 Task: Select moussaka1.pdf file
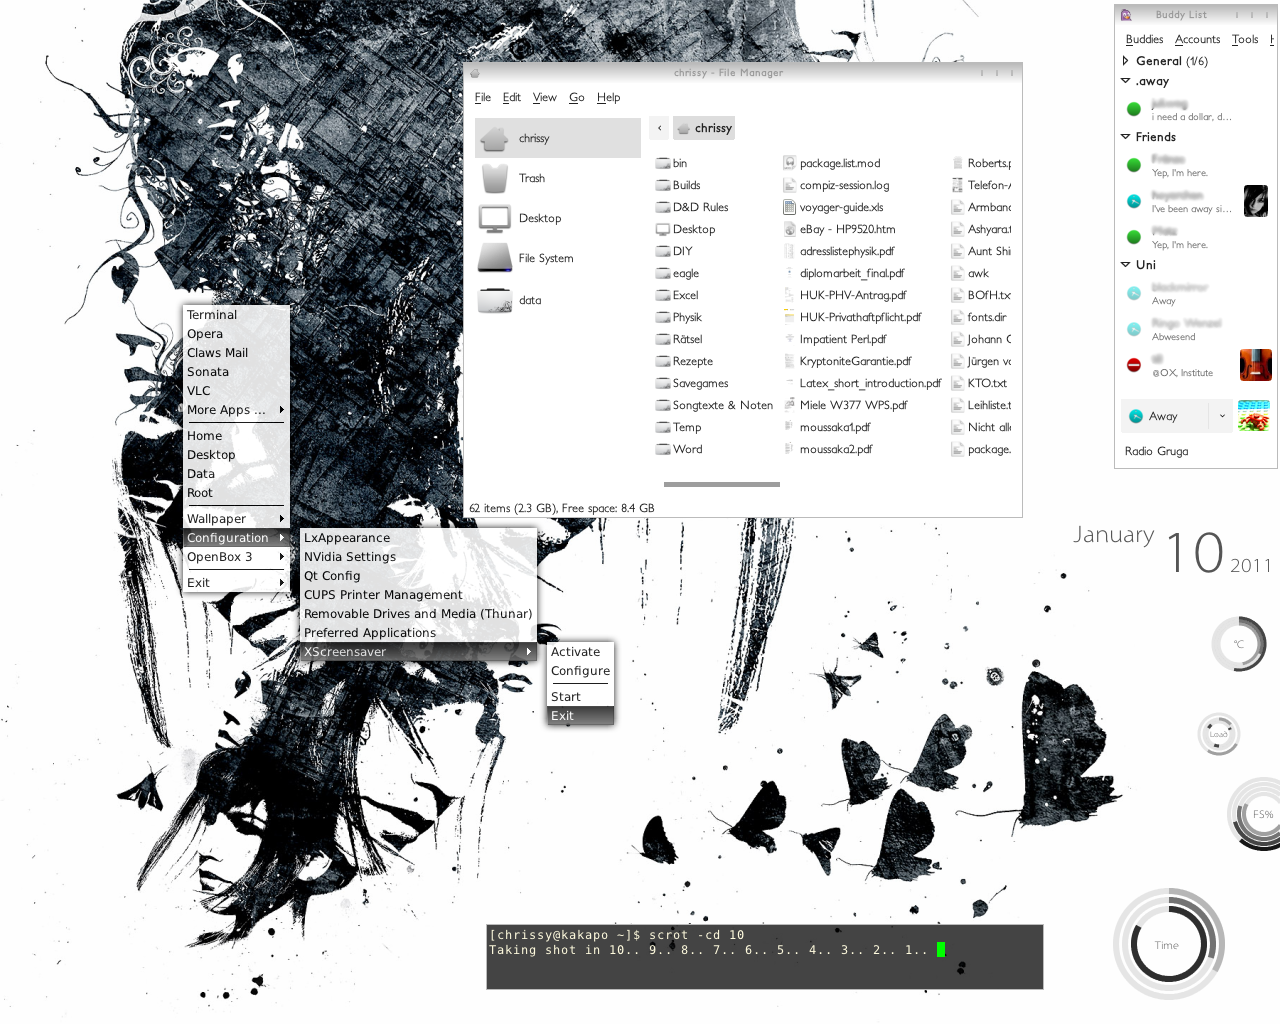[826, 427]
